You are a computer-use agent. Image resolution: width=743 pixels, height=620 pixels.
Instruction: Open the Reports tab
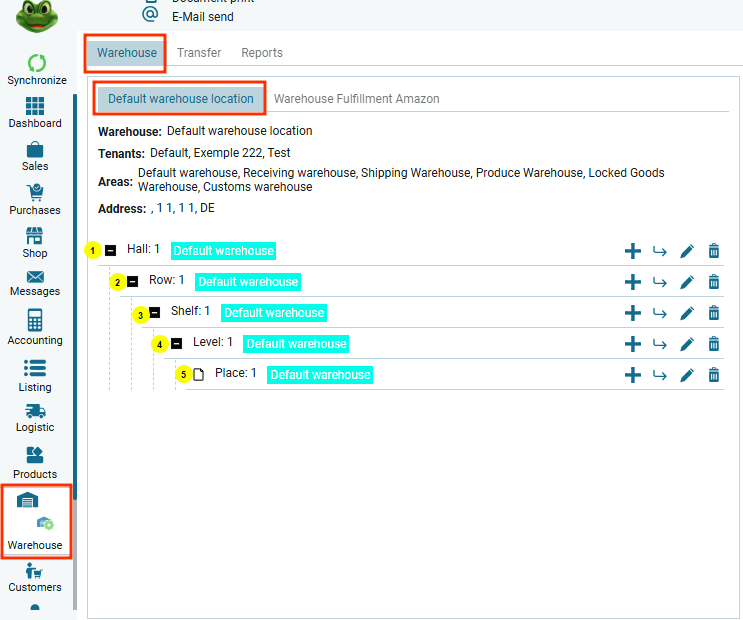(262, 53)
